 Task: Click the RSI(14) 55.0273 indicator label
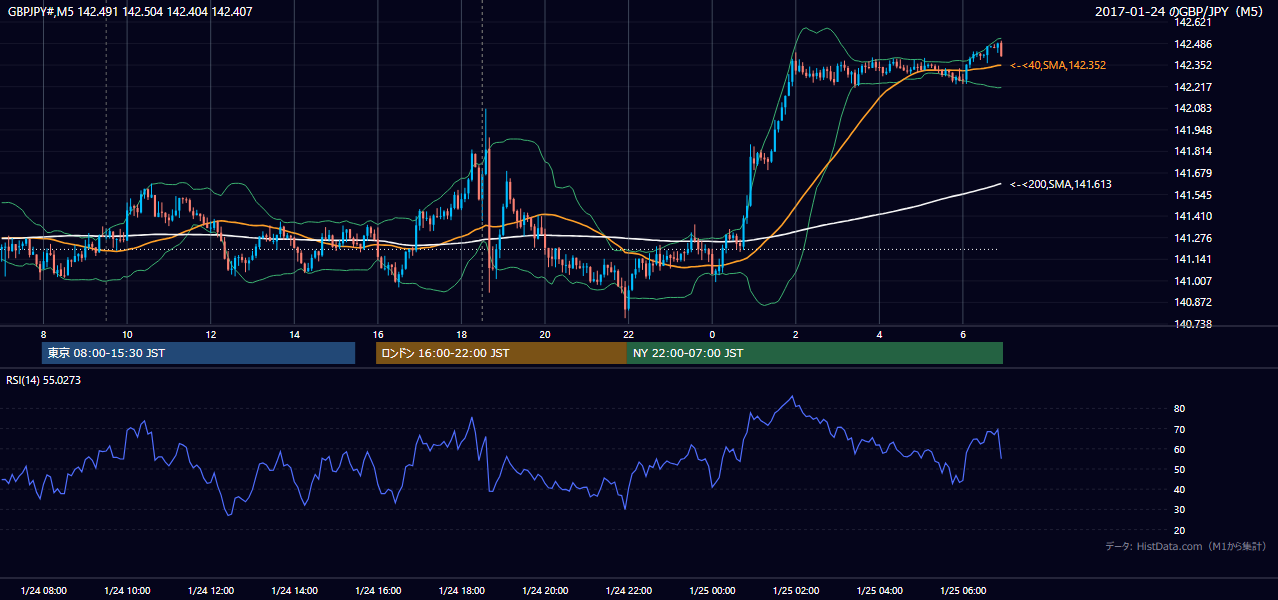45,380
